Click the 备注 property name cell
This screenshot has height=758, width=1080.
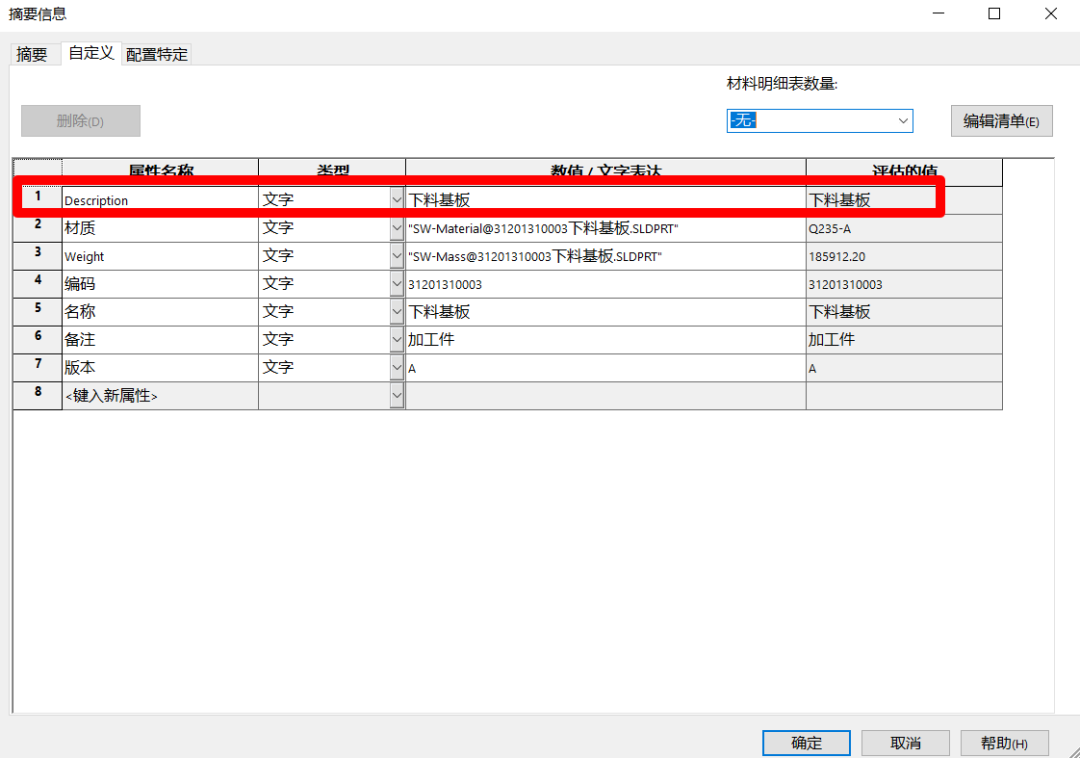(160, 340)
